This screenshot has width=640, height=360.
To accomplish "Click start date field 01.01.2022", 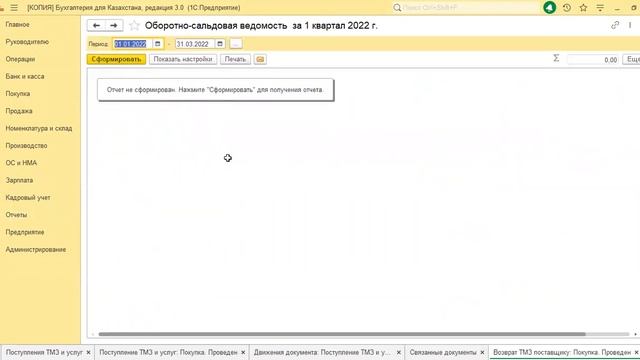I will [132, 44].
